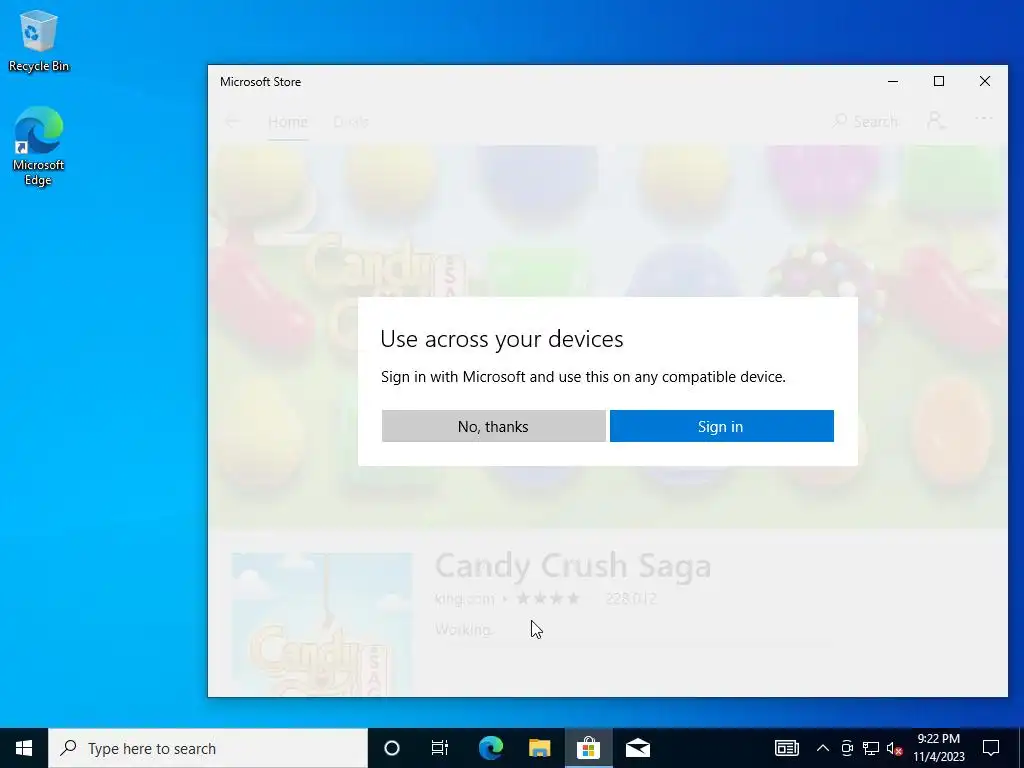Open Task View on the taskbar
Viewport: 1024px width, 768px height.
pyautogui.click(x=440, y=748)
